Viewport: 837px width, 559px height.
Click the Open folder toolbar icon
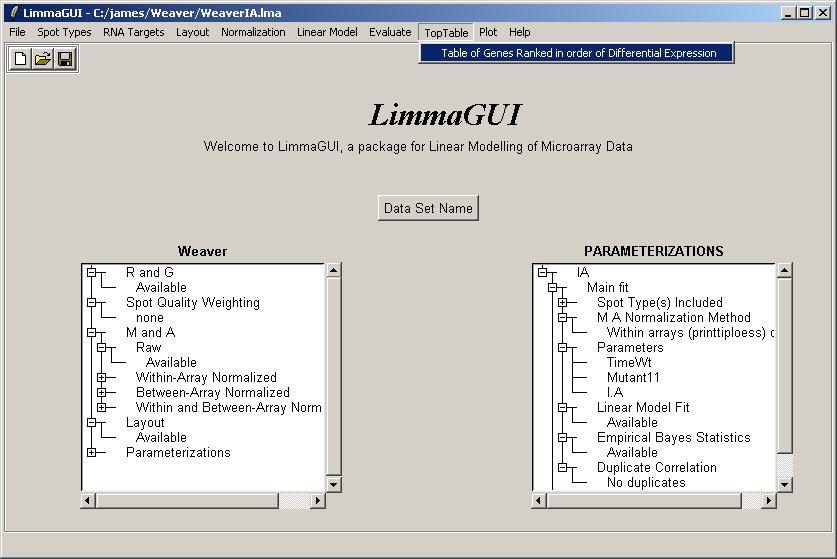pyautogui.click(x=43, y=59)
